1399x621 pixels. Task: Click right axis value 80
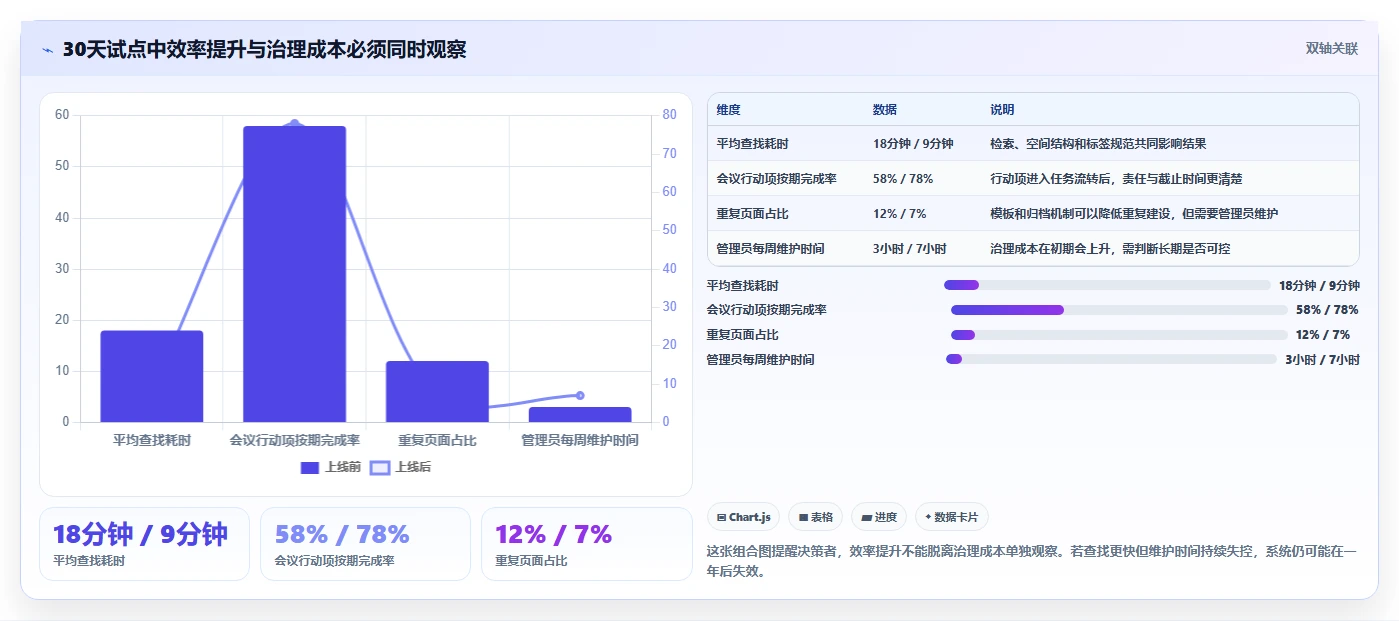670,115
